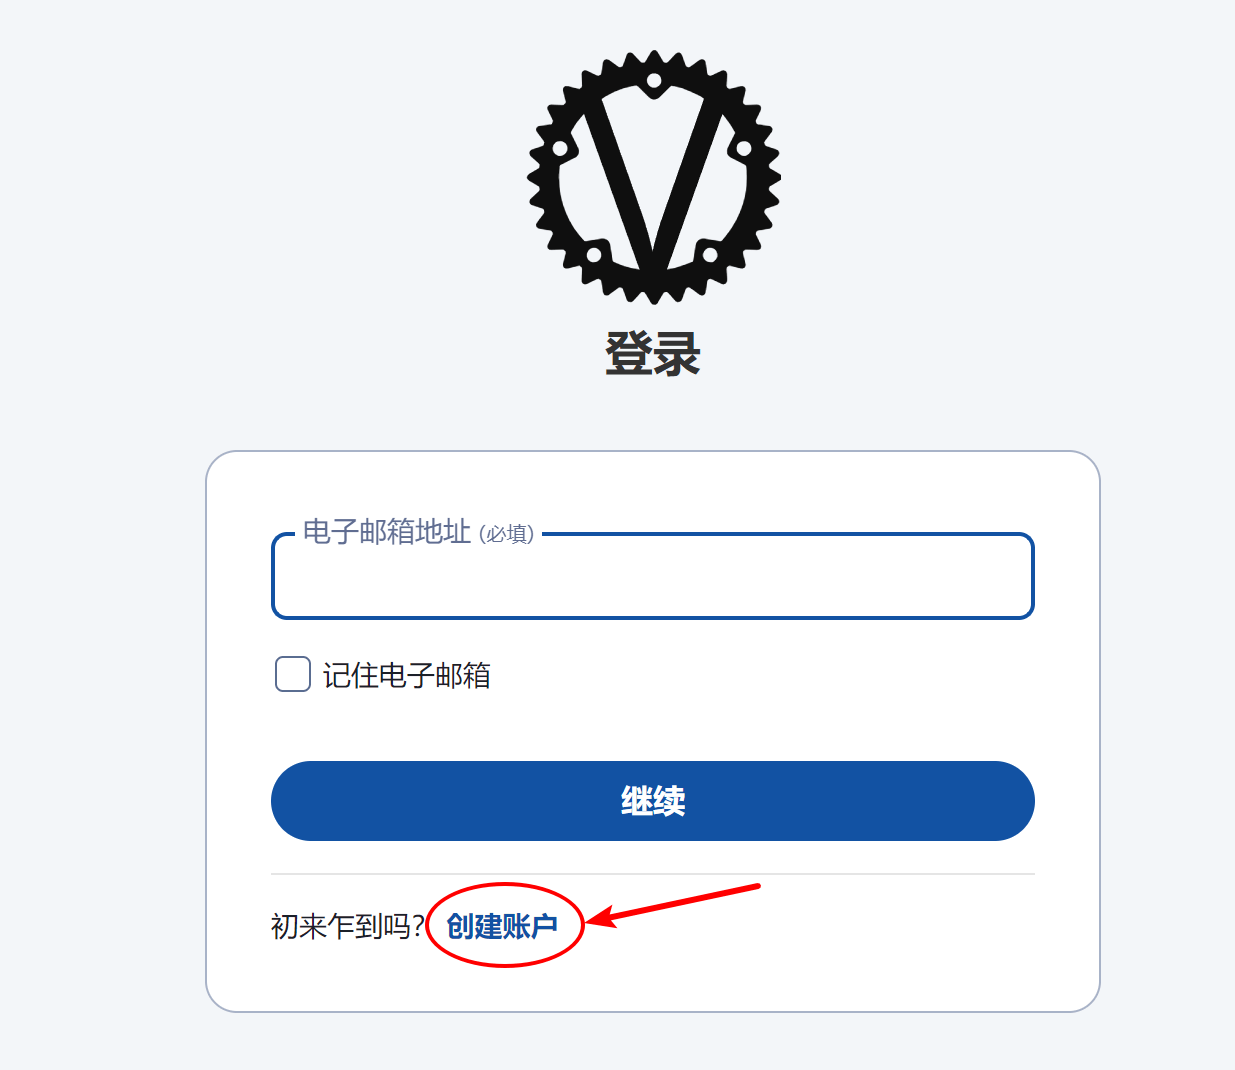Click the 登录 heading text
The image size is (1235, 1070).
point(653,354)
